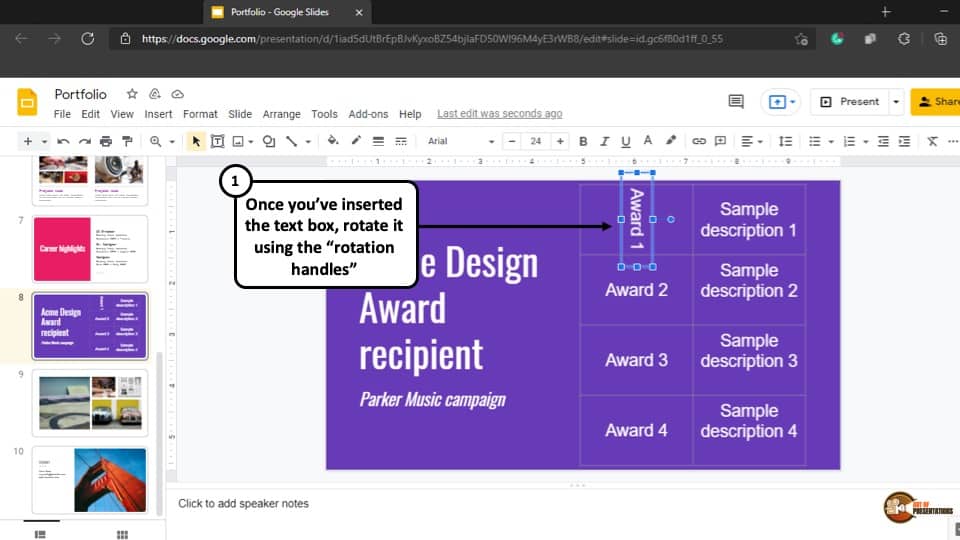Open the fill color bucket
960x540 pixels.
point(333,141)
